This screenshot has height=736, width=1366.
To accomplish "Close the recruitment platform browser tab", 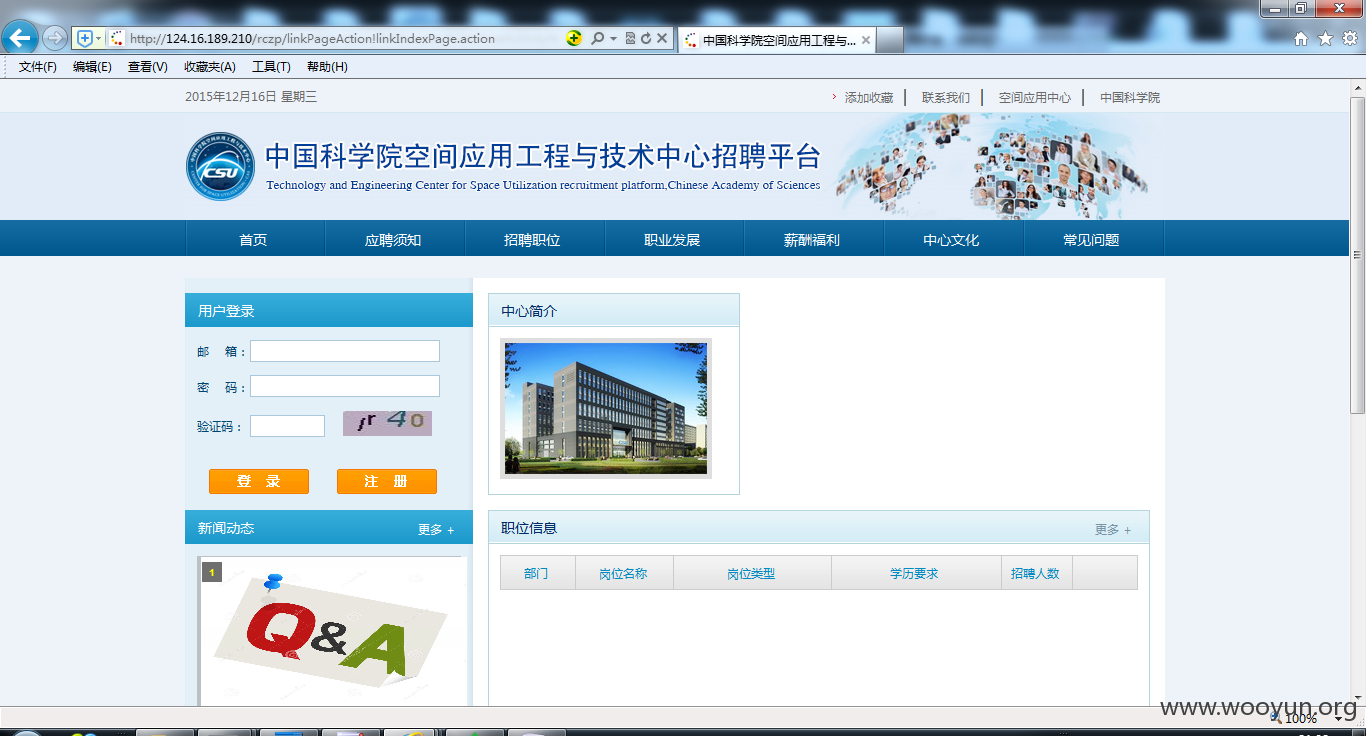I will (x=866, y=40).
